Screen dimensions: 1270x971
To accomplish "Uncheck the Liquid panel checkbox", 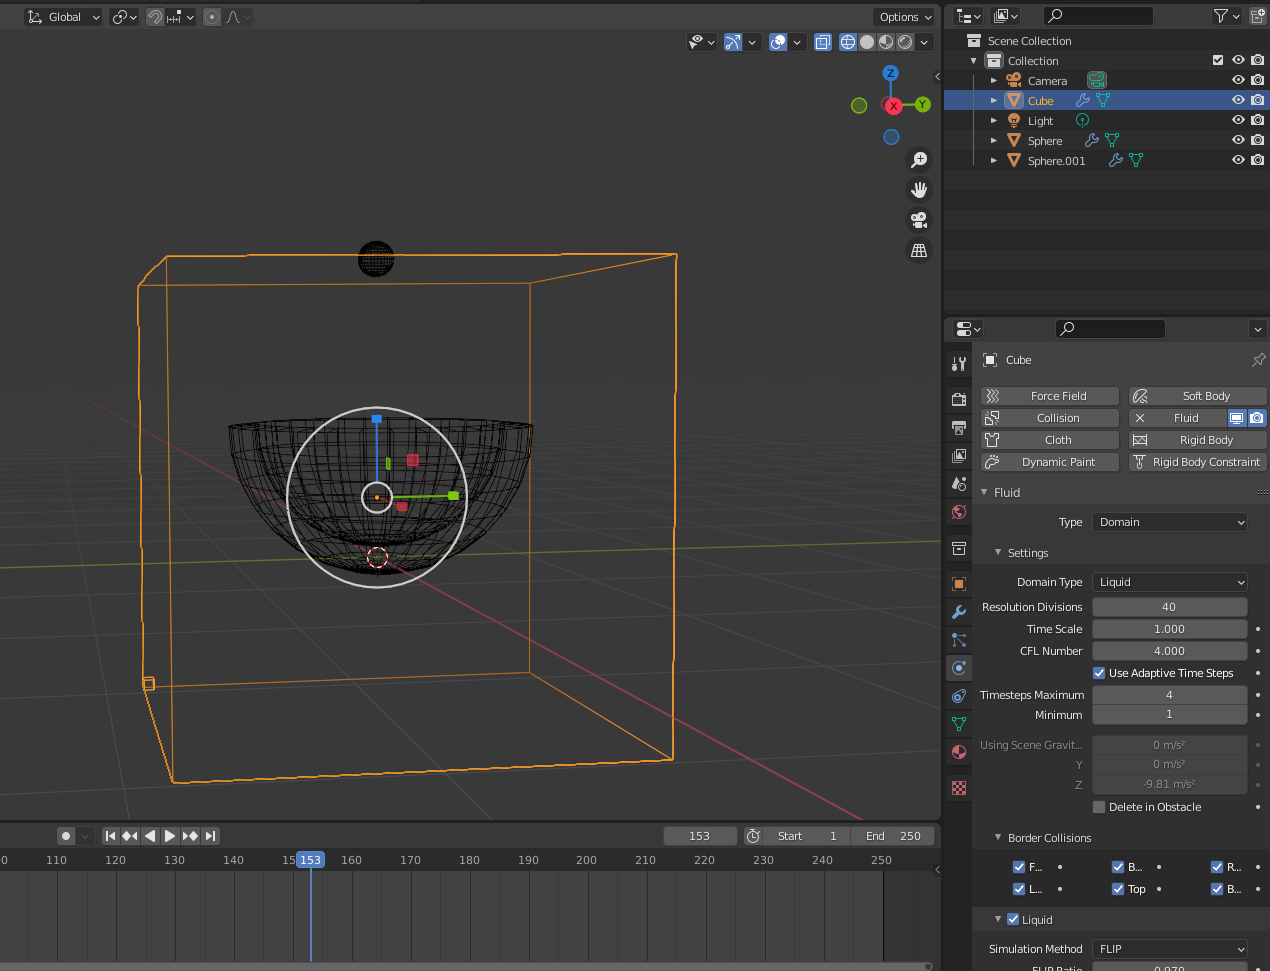I will [x=1013, y=920].
